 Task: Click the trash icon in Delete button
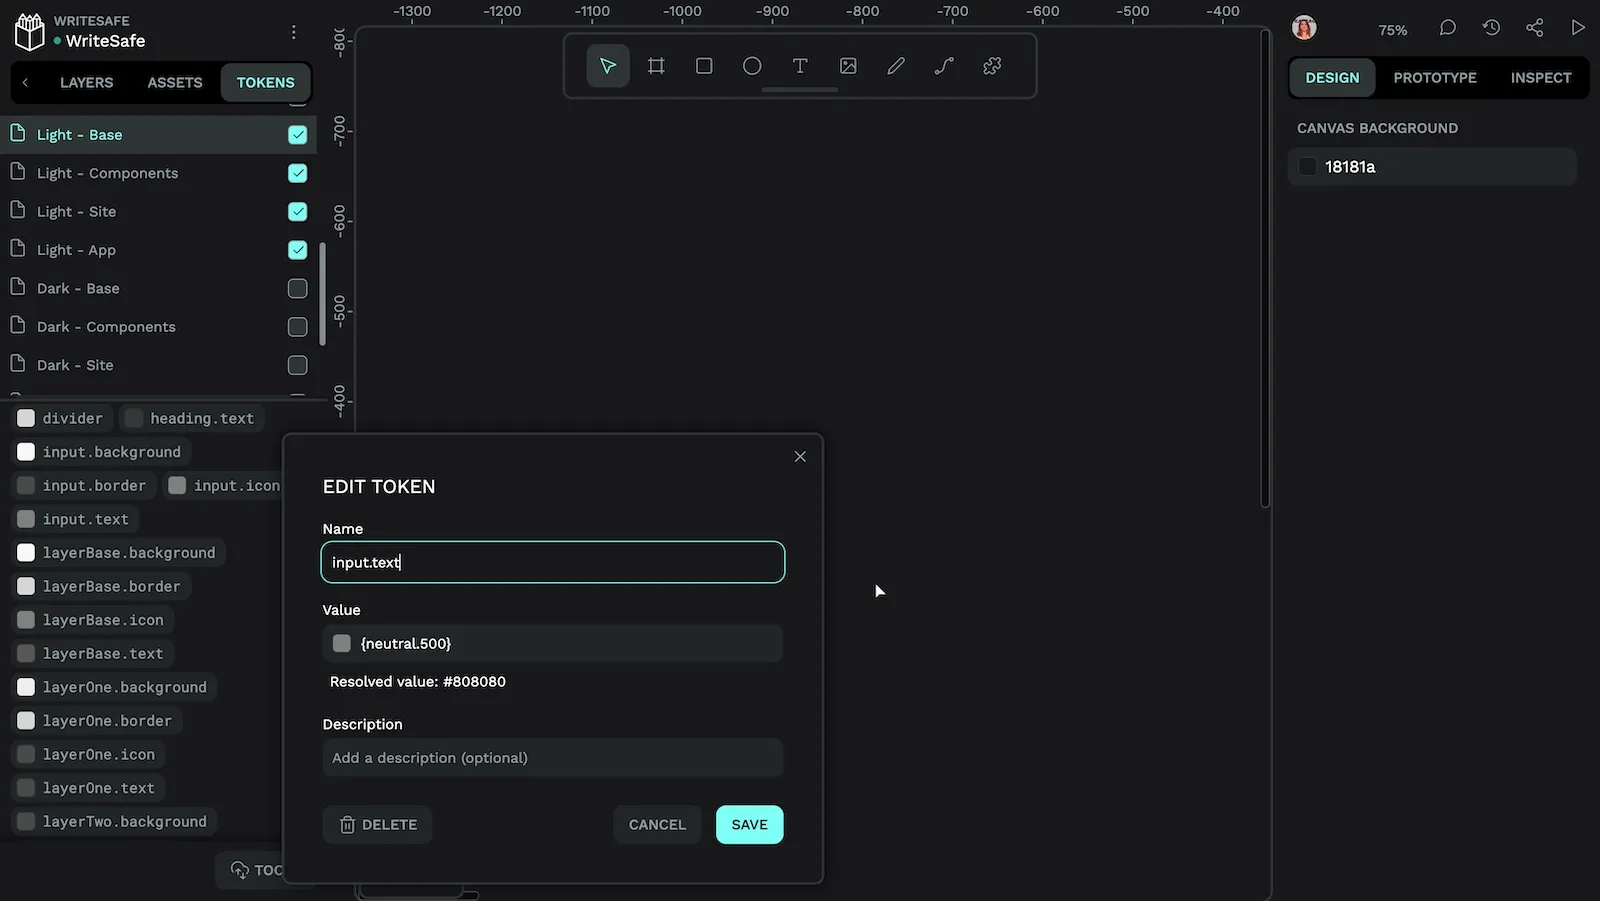click(347, 825)
